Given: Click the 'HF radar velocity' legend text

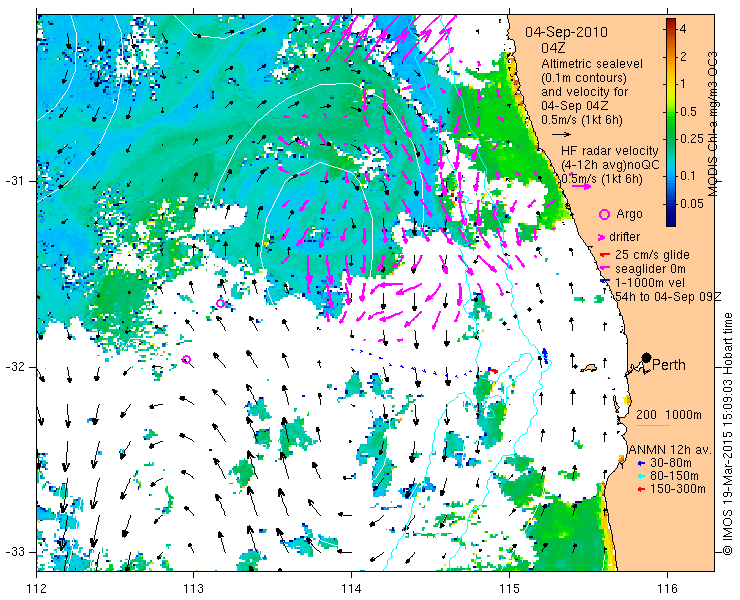Looking at the screenshot, I should pyautogui.click(x=610, y=151).
